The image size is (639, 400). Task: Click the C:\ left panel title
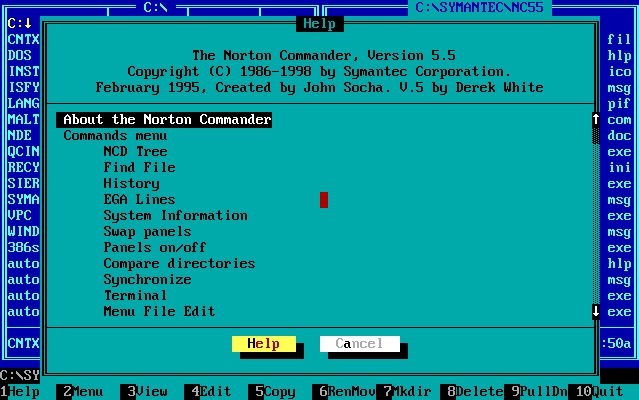(156, 7)
